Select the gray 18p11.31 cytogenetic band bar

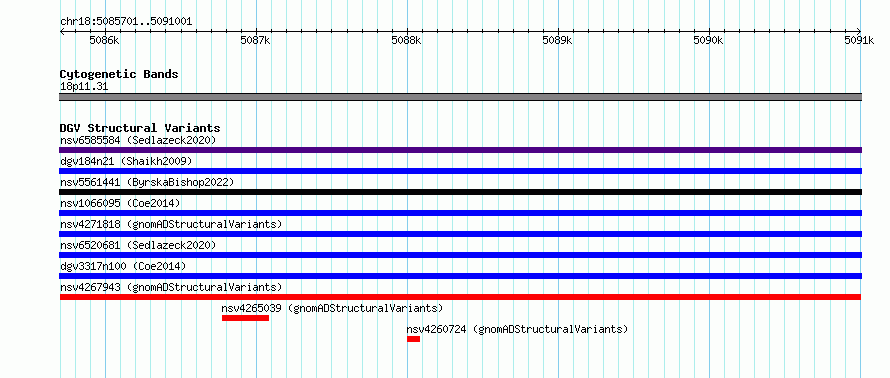(460, 97)
